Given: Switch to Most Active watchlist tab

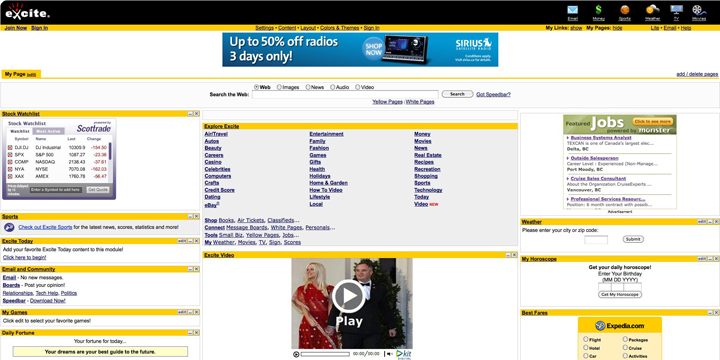Looking at the screenshot, I should (x=48, y=131).
